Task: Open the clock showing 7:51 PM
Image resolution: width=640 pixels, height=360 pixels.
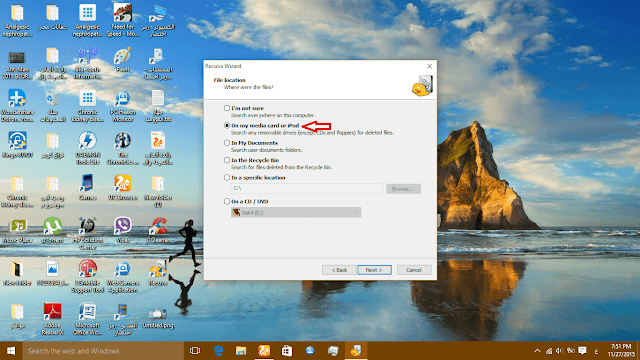Action: click(621, 350)
